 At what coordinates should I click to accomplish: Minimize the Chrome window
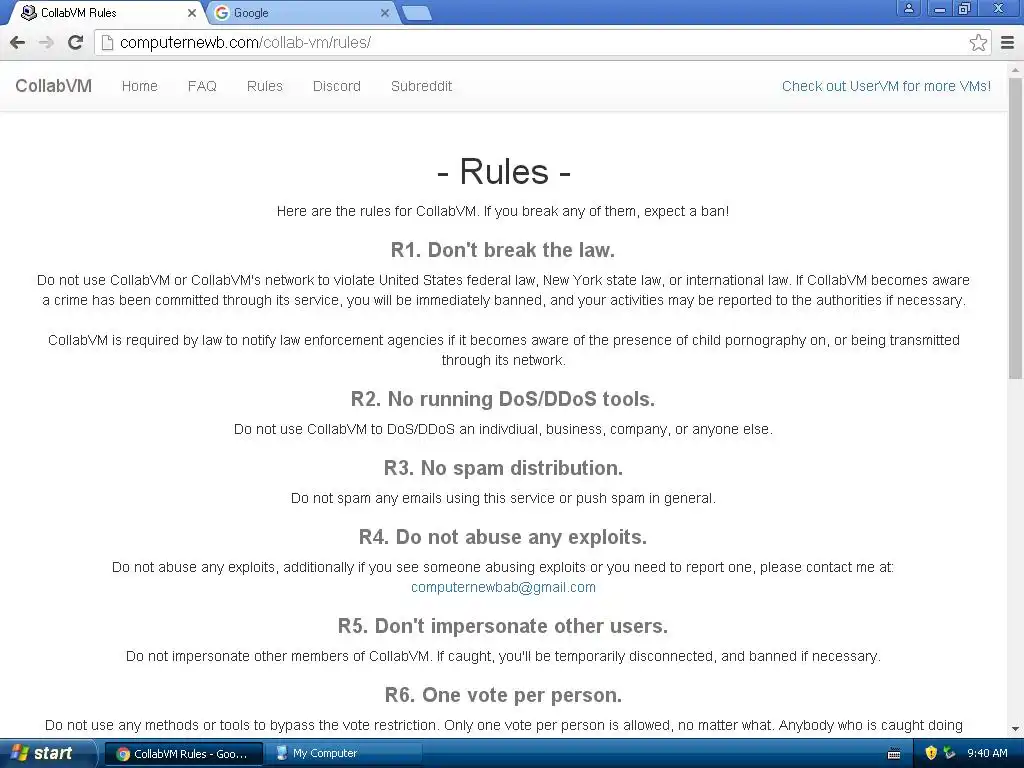point(940,8)
